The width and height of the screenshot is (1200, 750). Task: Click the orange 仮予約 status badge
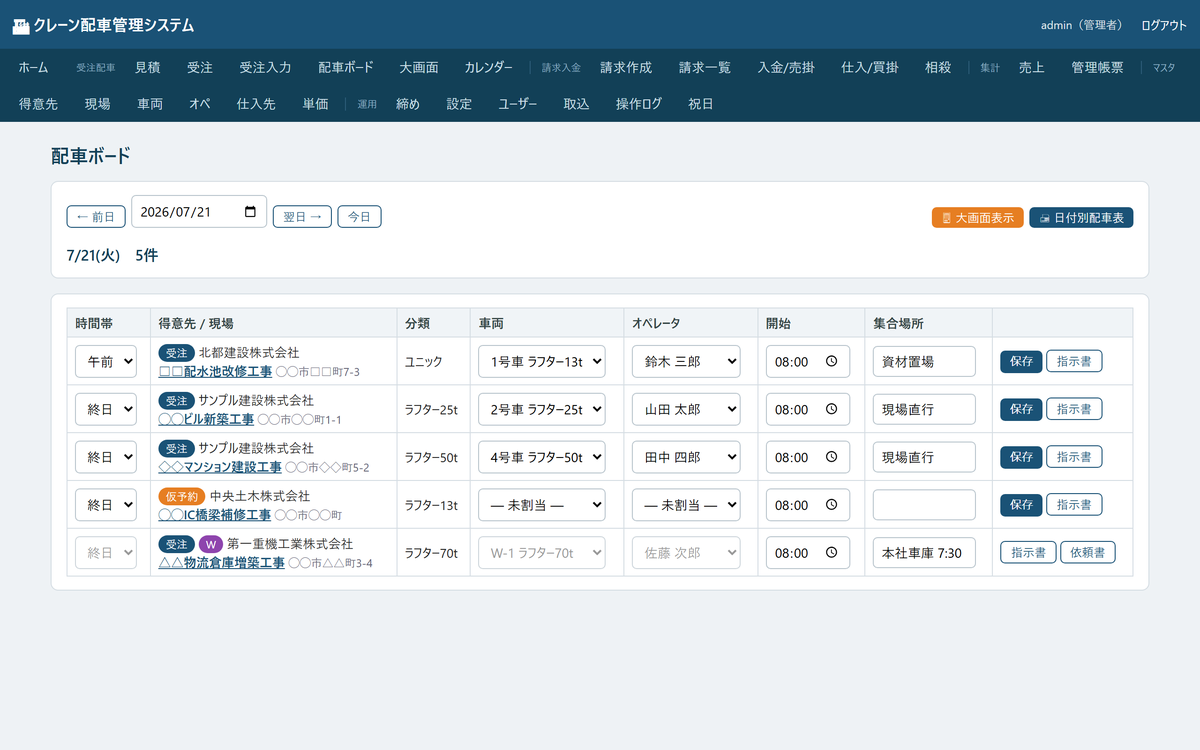pyautogui.click(x=182, y=496)
